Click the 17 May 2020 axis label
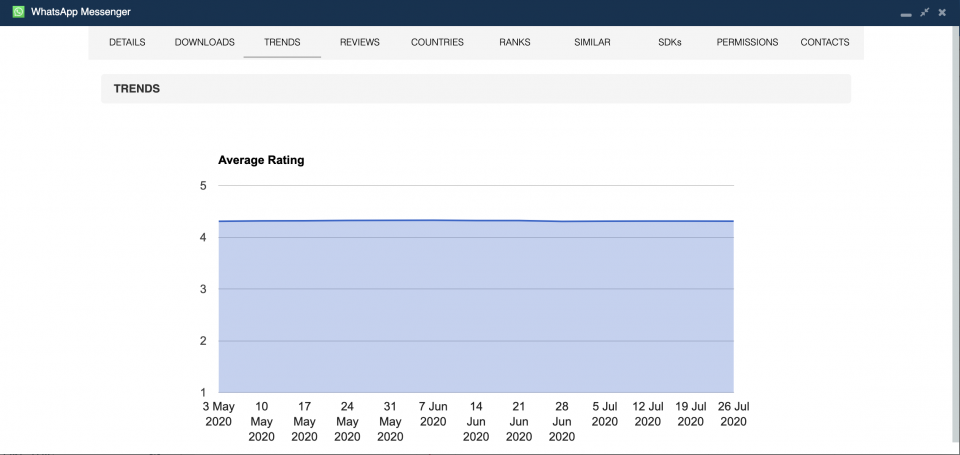The width and height of the screenshot is (960, 455). [304, 421]
